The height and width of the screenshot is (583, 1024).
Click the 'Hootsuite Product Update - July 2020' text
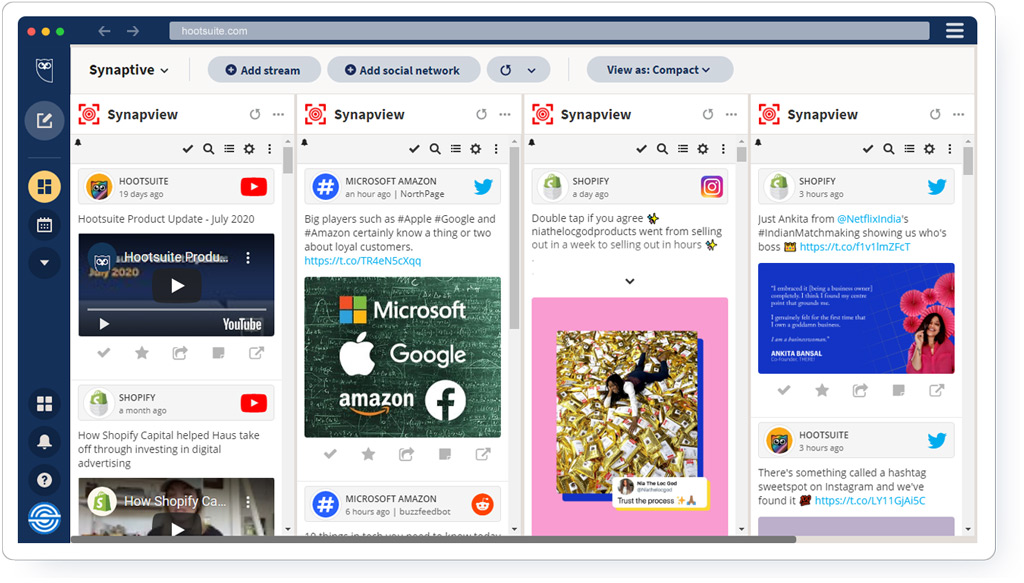(x=166, y=219)
